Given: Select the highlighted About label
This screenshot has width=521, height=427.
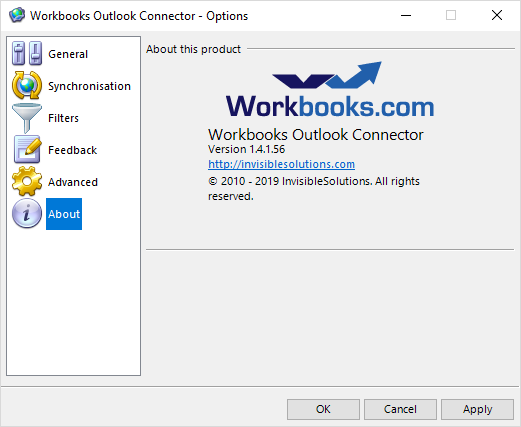Looking at the screenshot, I should point(64,214).
